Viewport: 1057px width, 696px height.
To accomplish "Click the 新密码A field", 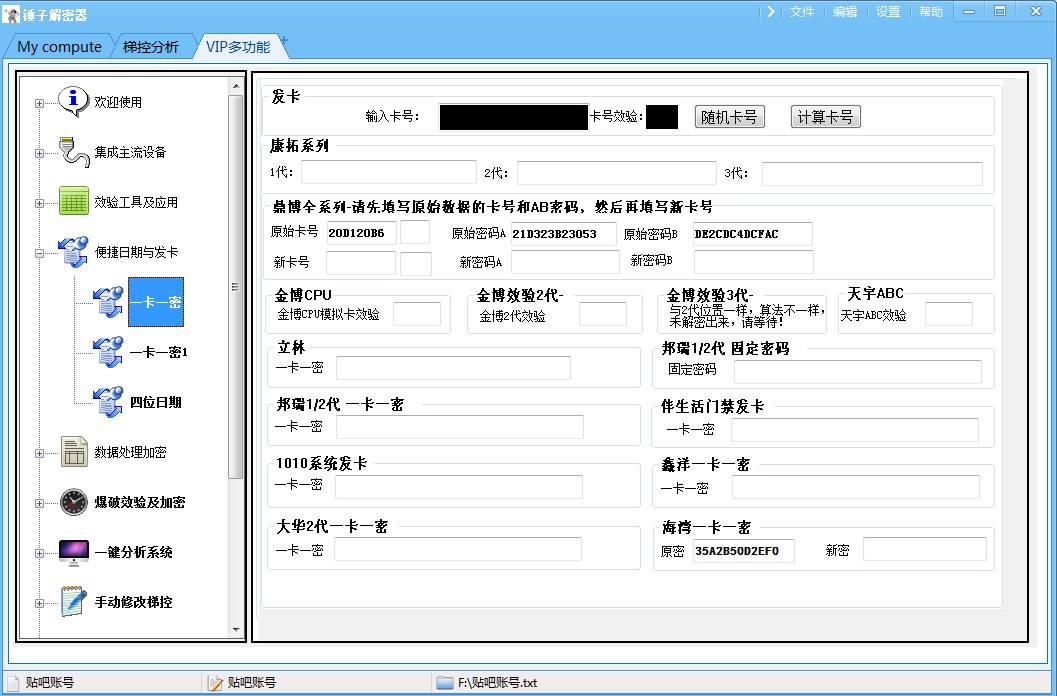I will pyautogui.click(x=565, y=262).
